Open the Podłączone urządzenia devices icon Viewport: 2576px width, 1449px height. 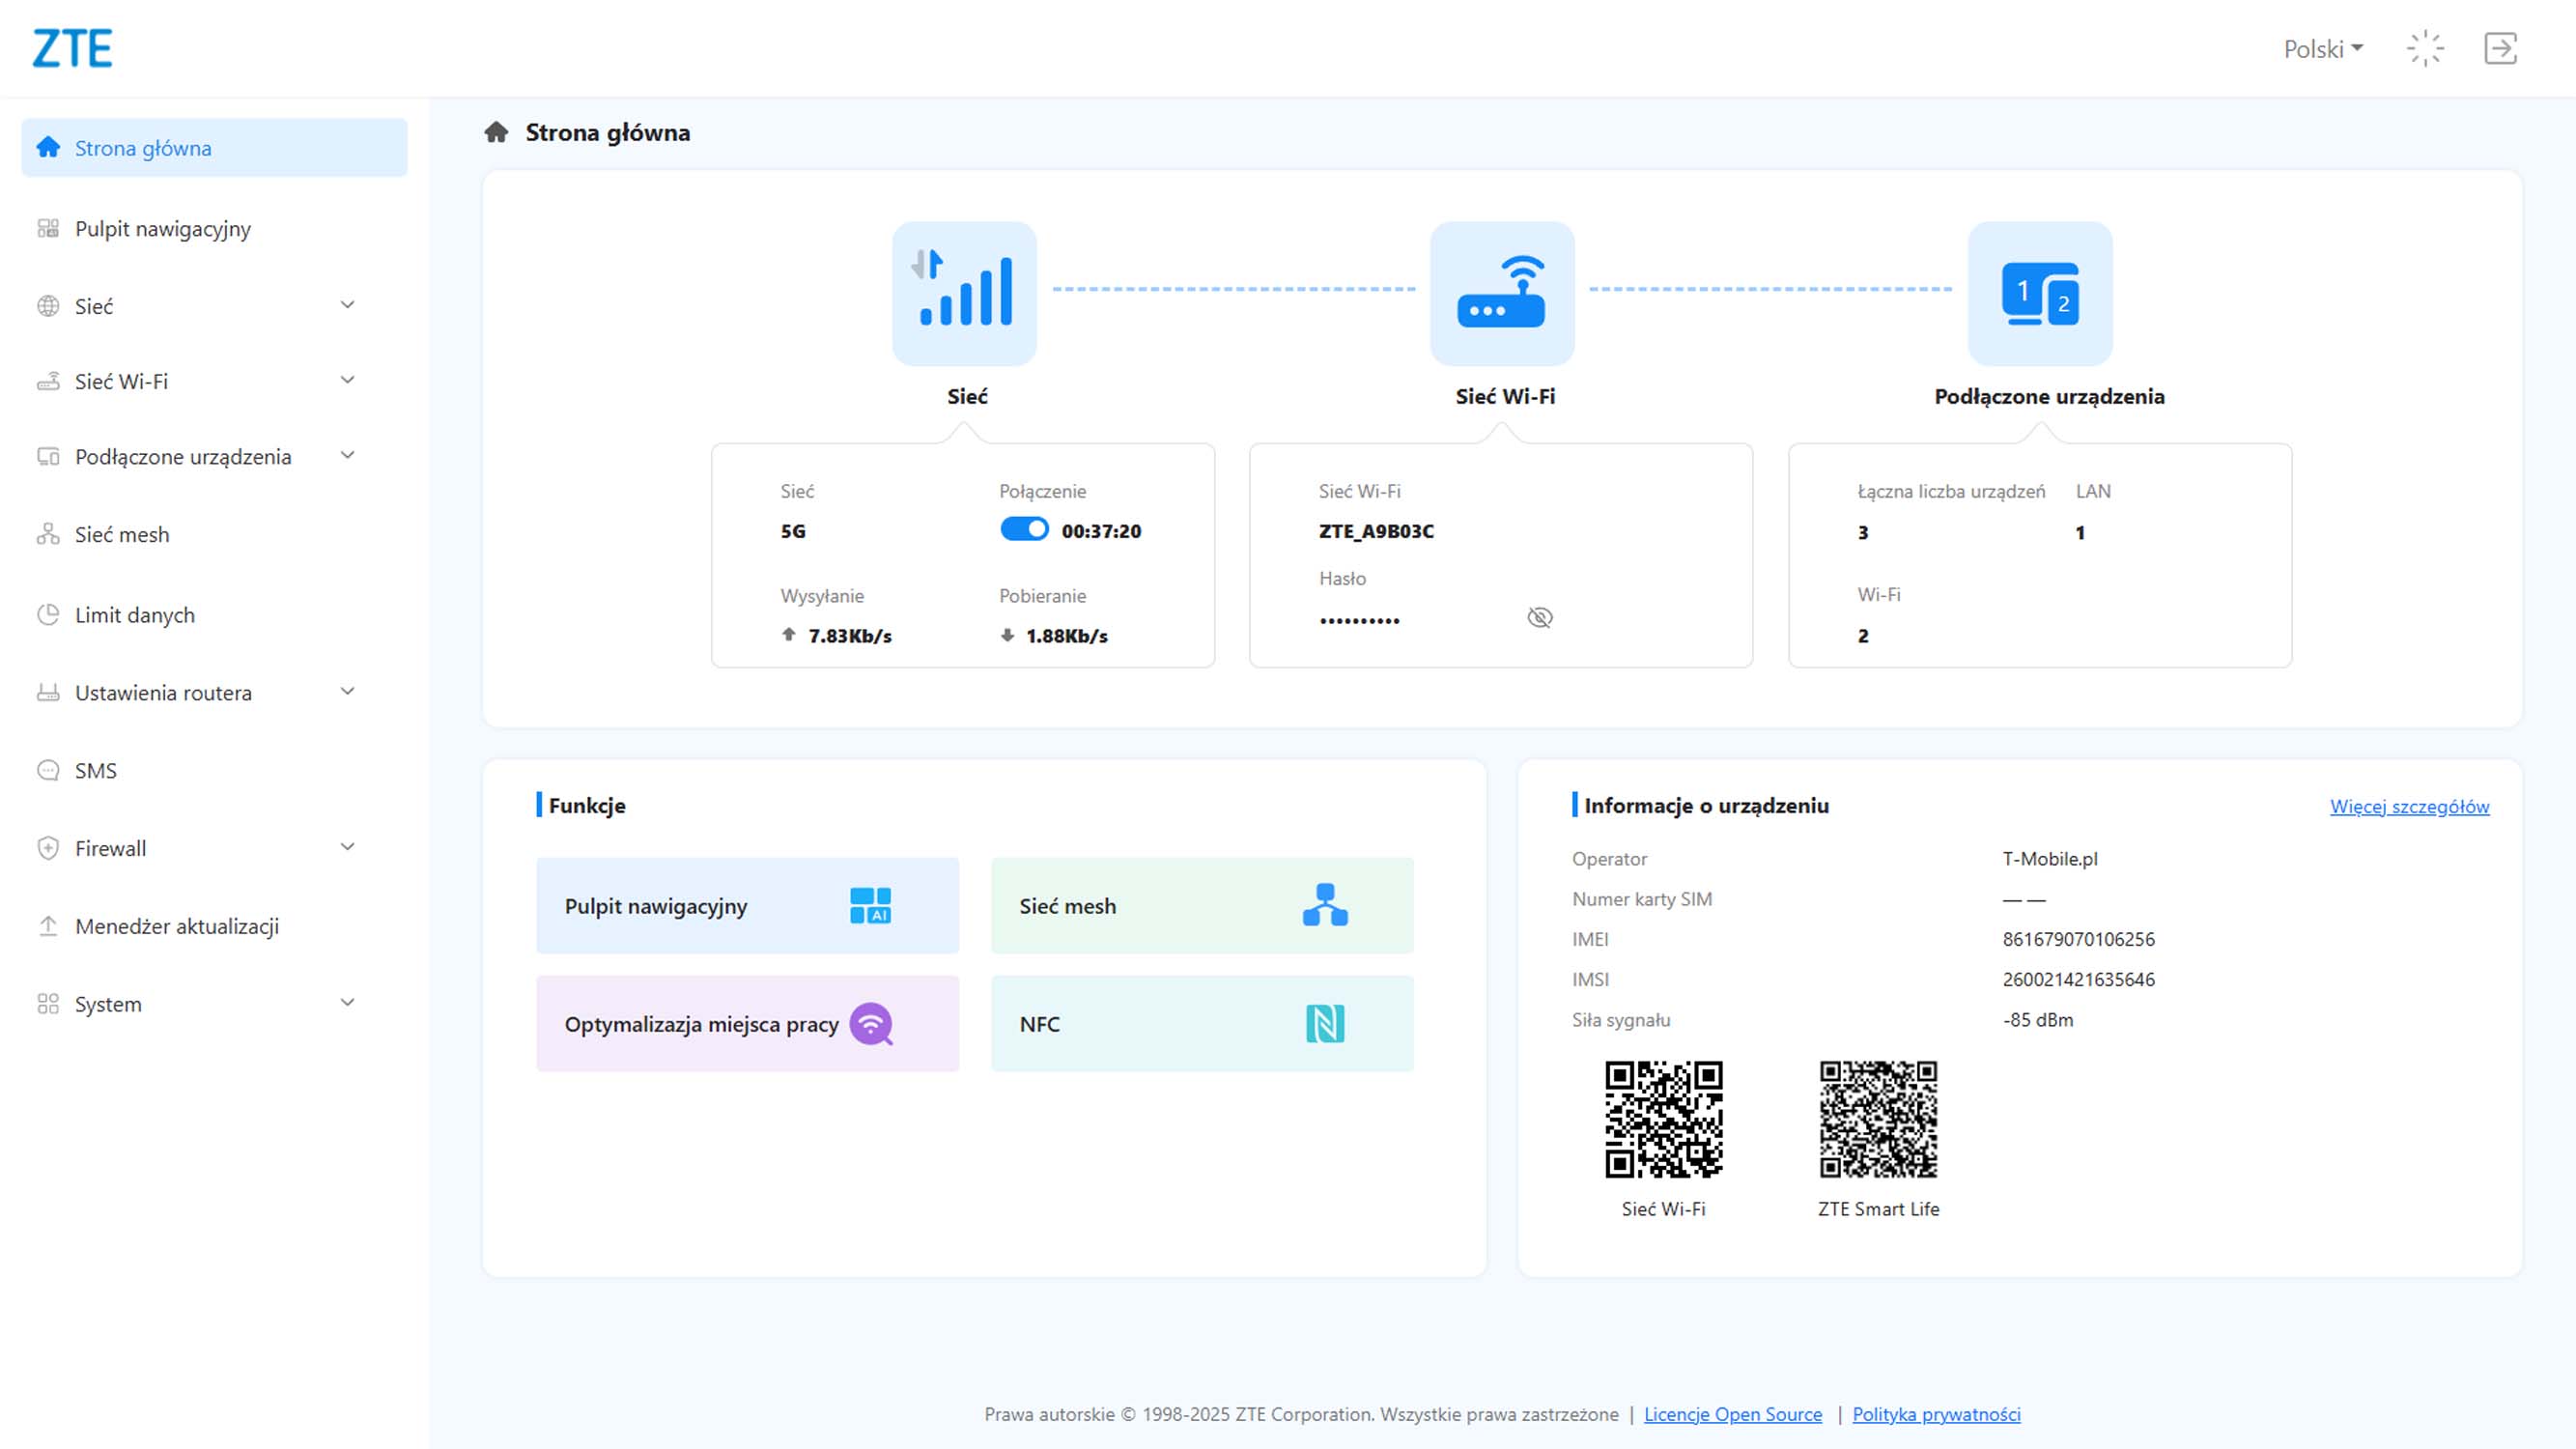tap(2039, 293)
